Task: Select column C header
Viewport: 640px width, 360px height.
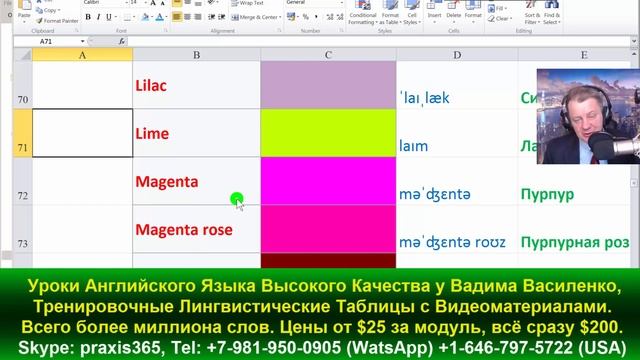Action: (328, 55)
